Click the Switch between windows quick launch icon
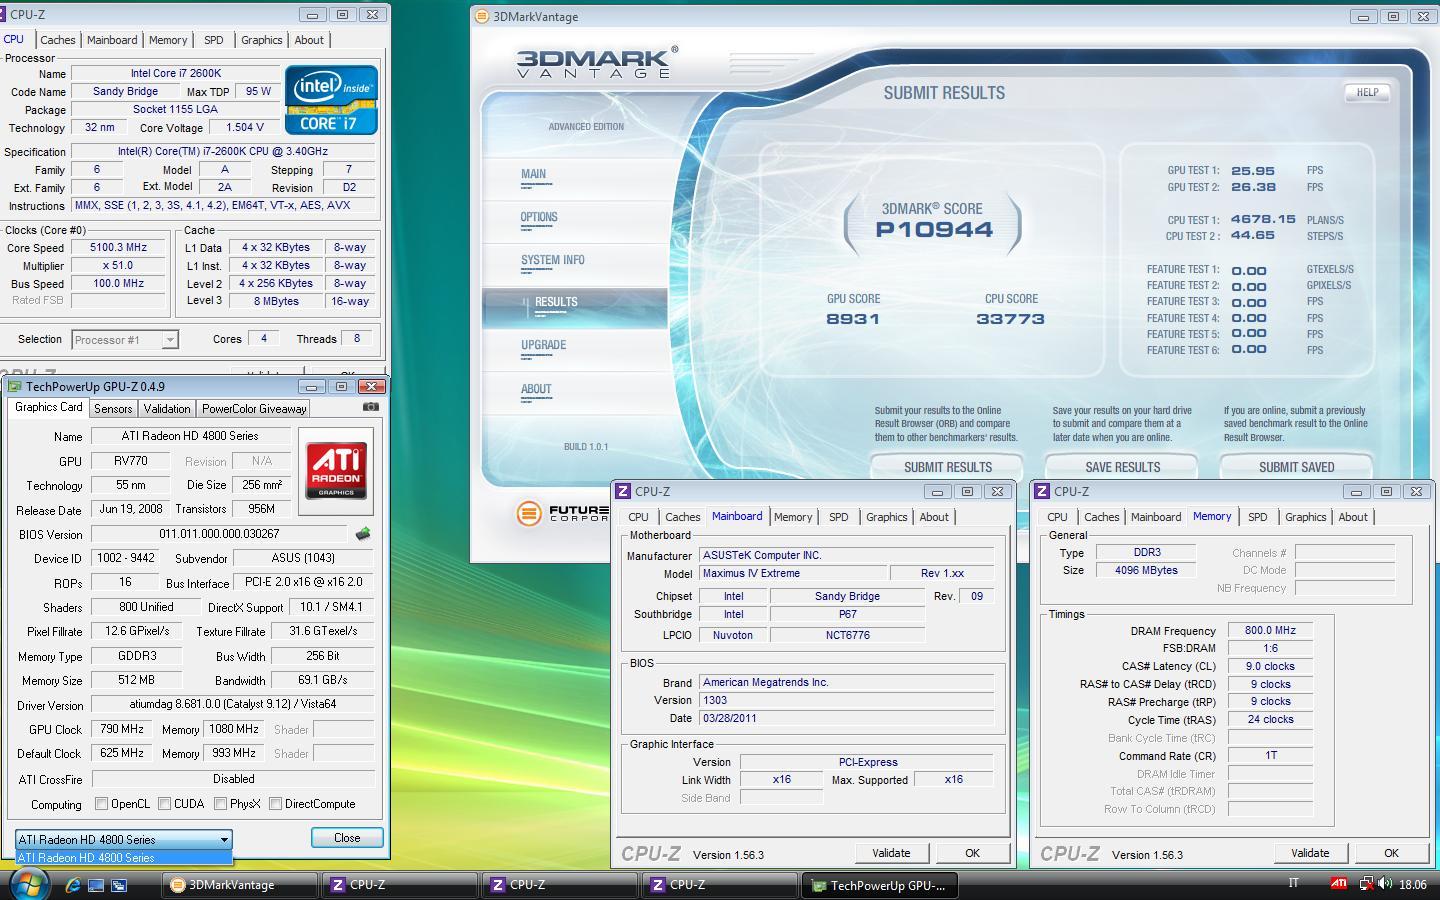The image size is (1440, 900). [118, 885]
